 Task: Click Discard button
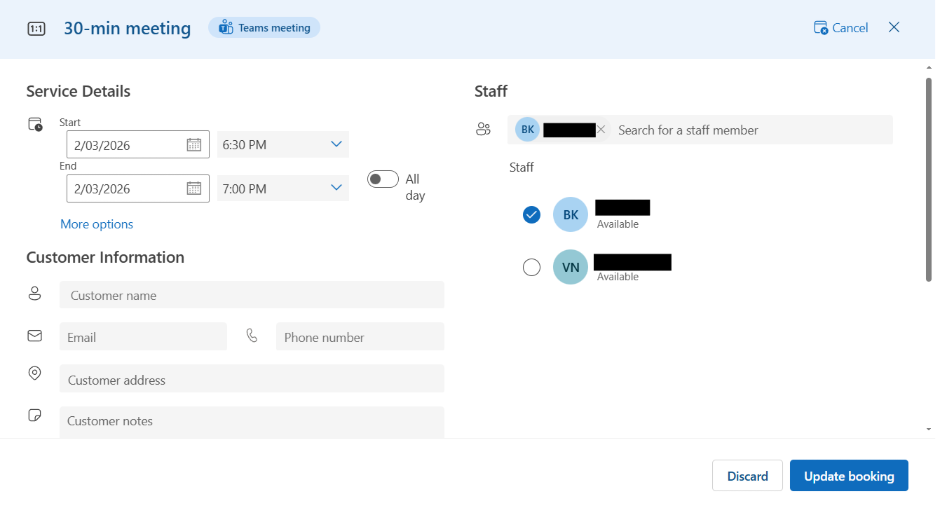(x=747, y=476)
